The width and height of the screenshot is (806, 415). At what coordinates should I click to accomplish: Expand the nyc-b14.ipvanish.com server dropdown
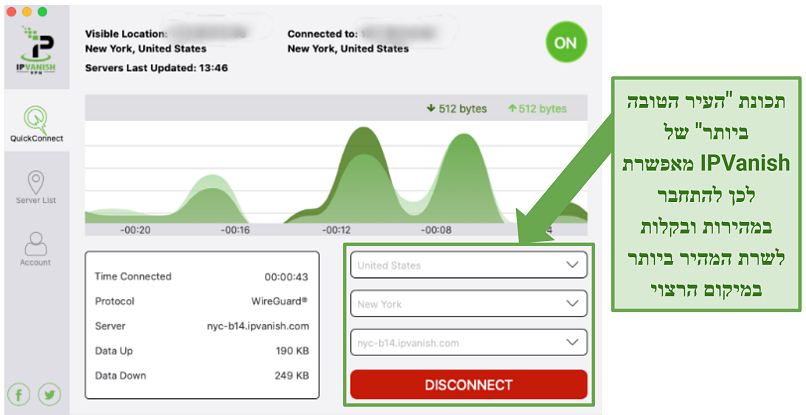468,342
